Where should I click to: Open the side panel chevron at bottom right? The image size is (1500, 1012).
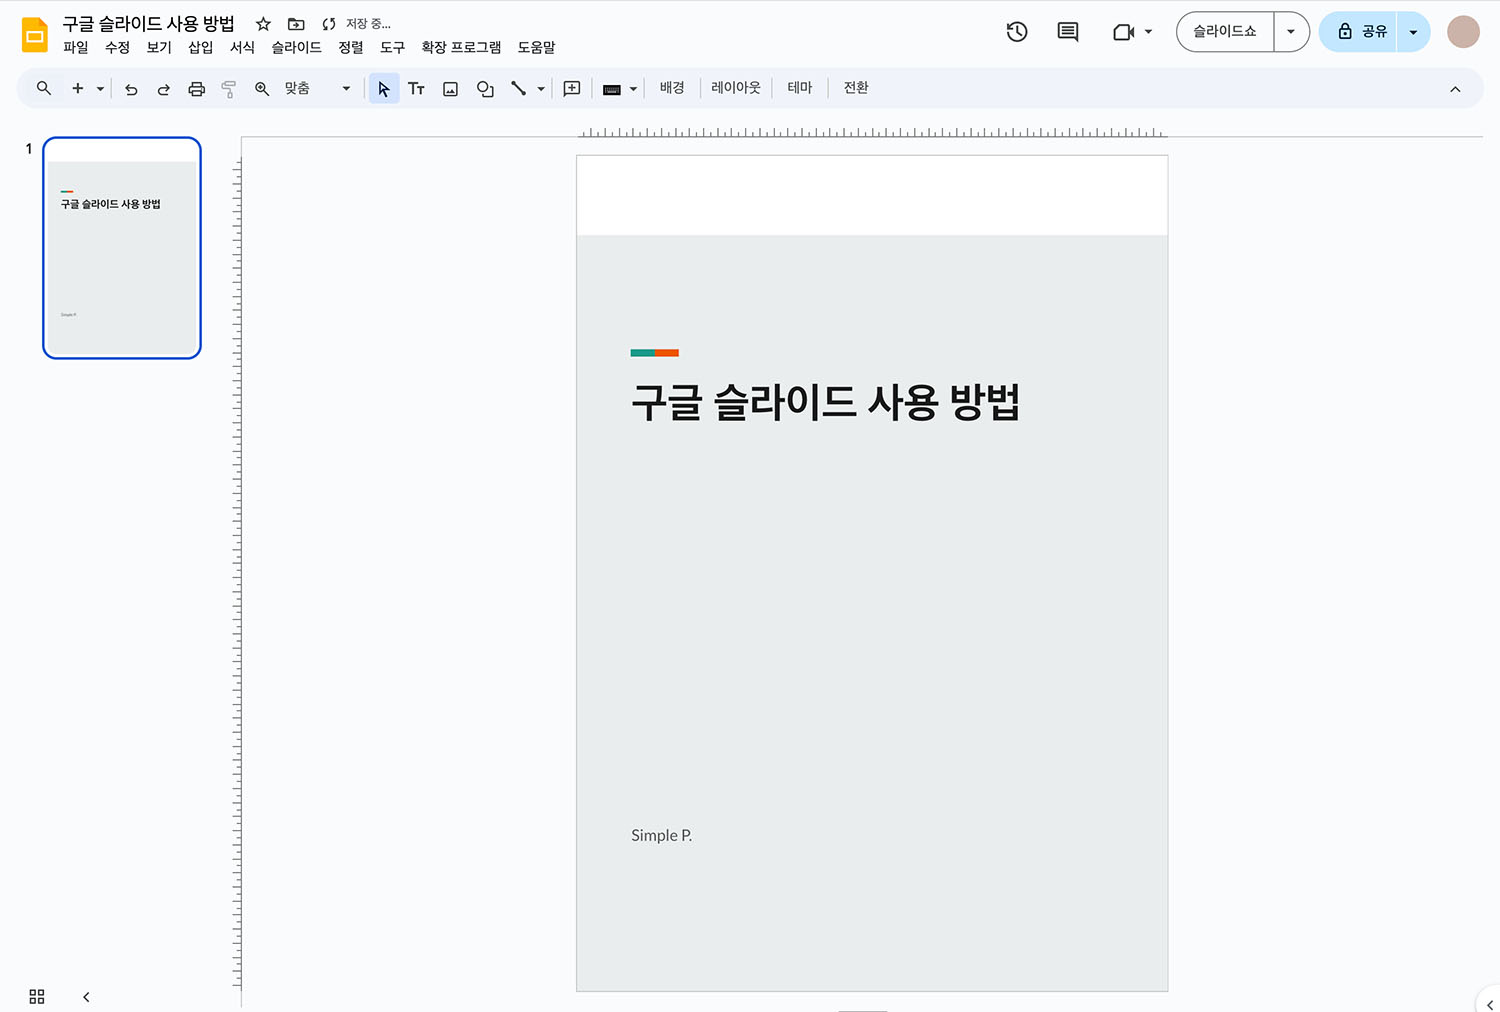pyautogui.click(x=1489, y=1003)
